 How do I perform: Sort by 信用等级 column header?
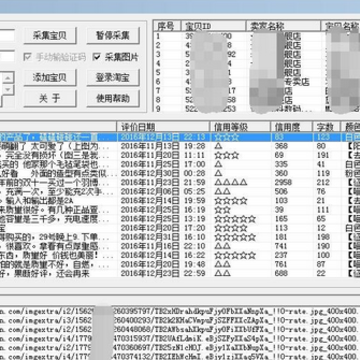pos(240,127)
